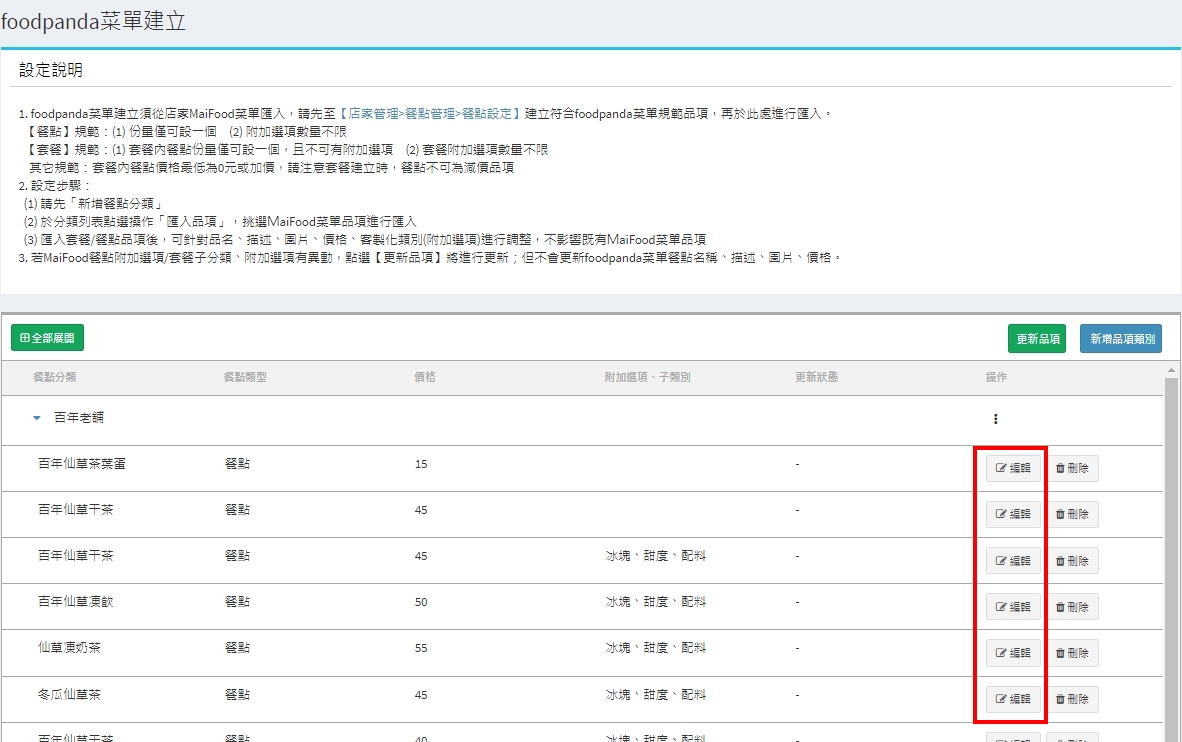Click the 更新品項 button
Viewport: 1182px width, 742px height.
1037,339
